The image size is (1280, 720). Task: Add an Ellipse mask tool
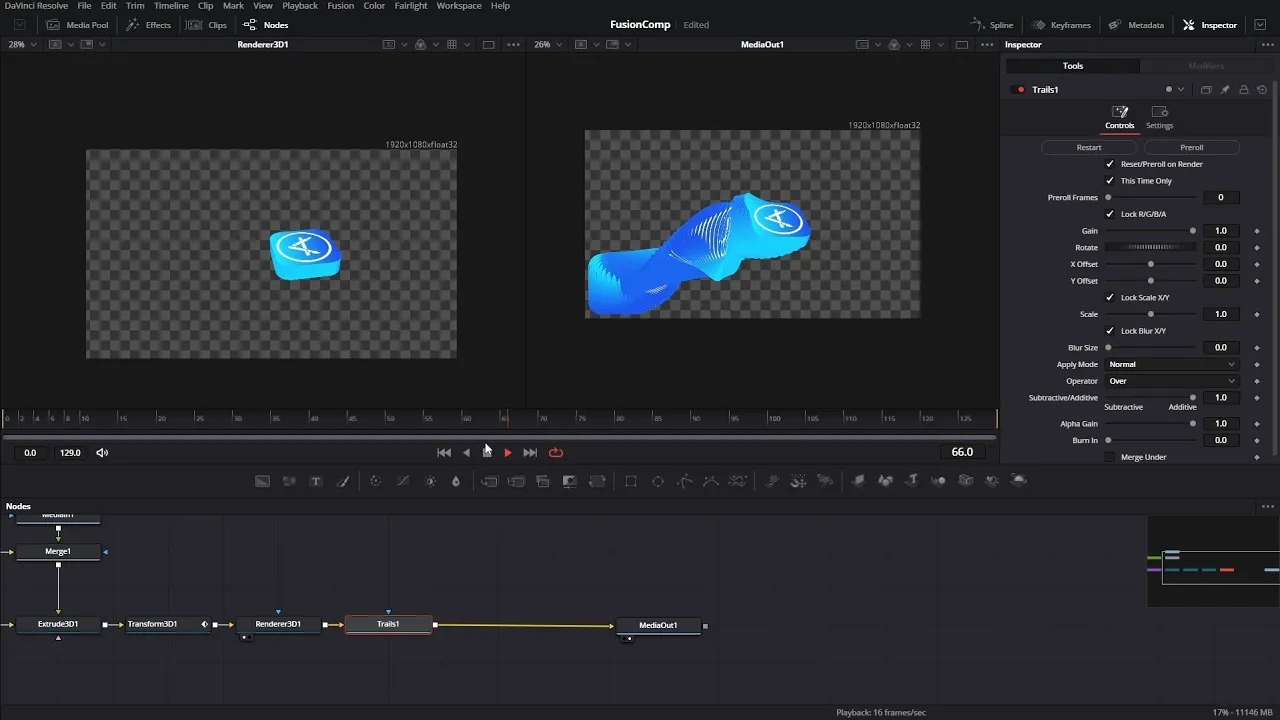point(658,481)
